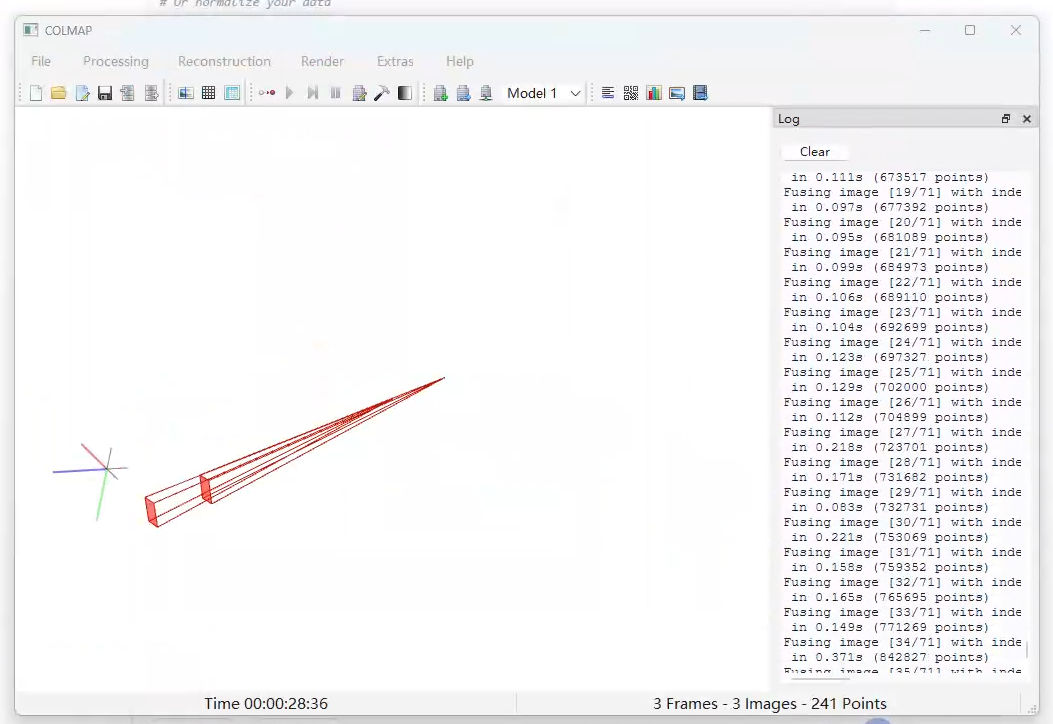
Task: Select the red camera frustum in viewport
Action: (295, 453)
